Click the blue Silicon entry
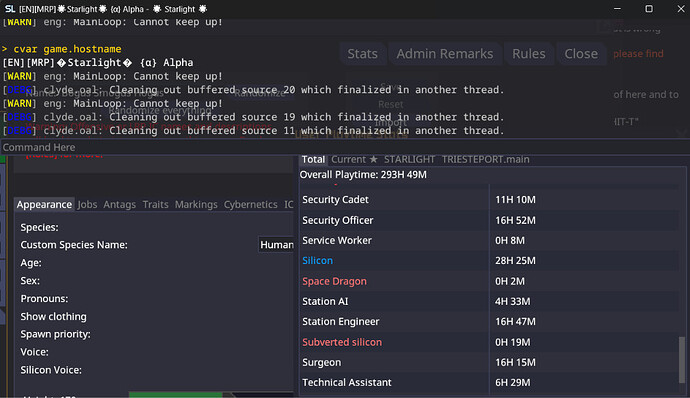This screenshot has width=690, height=398. pos(317,261)
